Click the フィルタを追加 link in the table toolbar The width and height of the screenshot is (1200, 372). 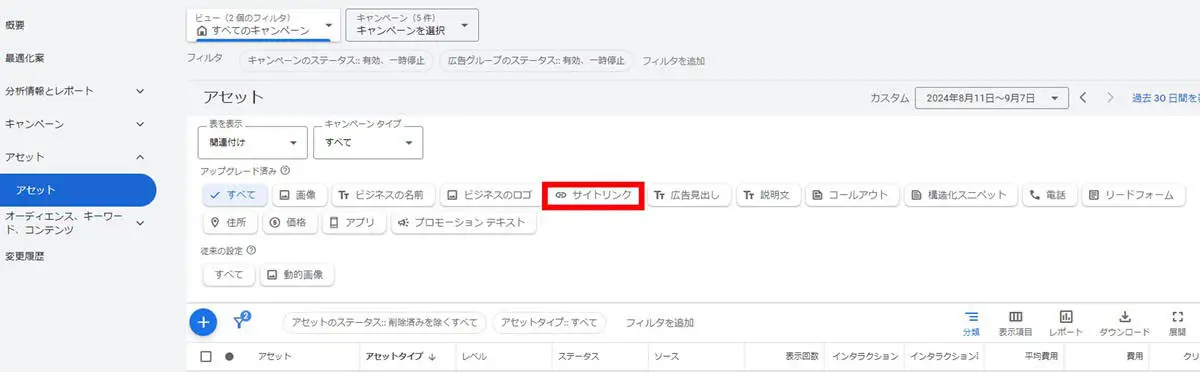click(x=659, y=323)
